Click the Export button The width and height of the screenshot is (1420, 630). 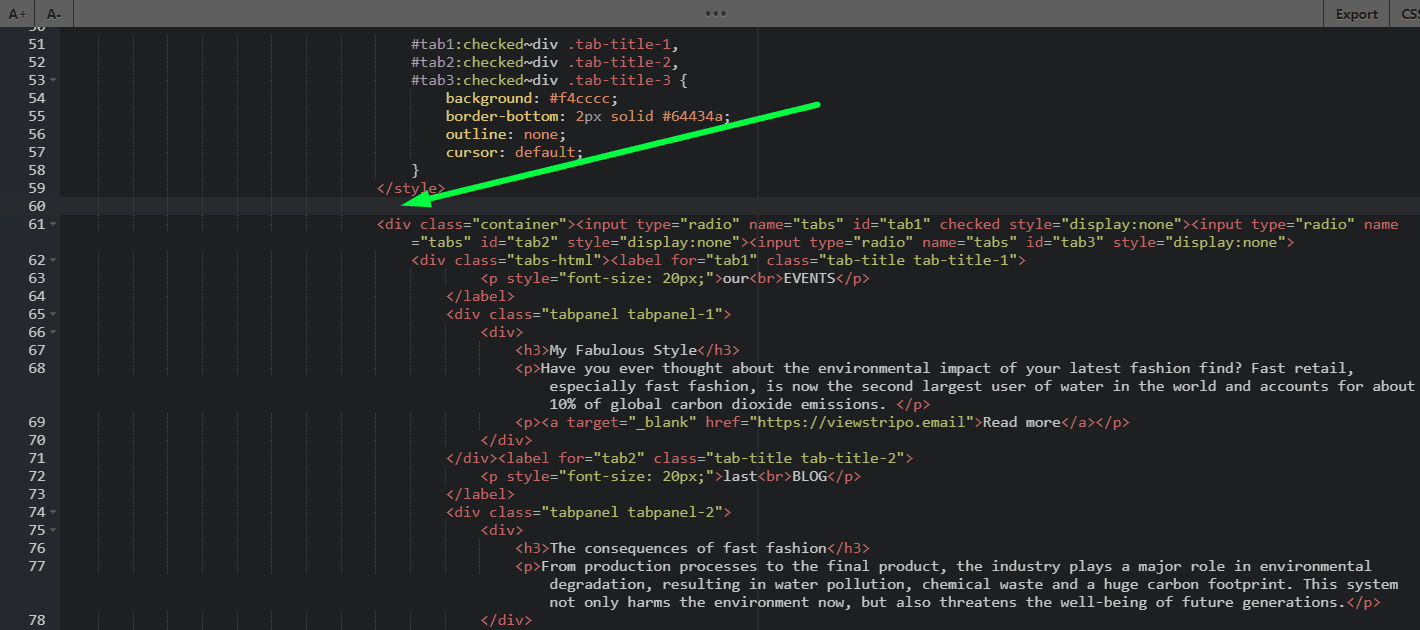pos(1356,14)
